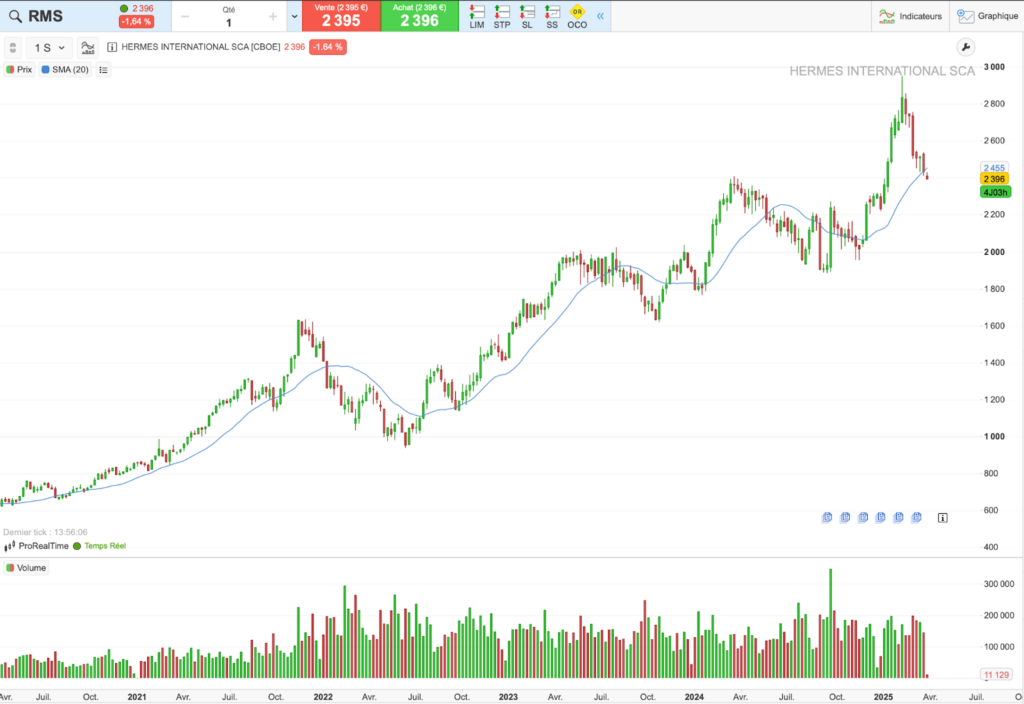Open the chart style icon beside timeframe
Image resolution: width=1024 pixels, height=704 pixels.
tap(87, 48)
